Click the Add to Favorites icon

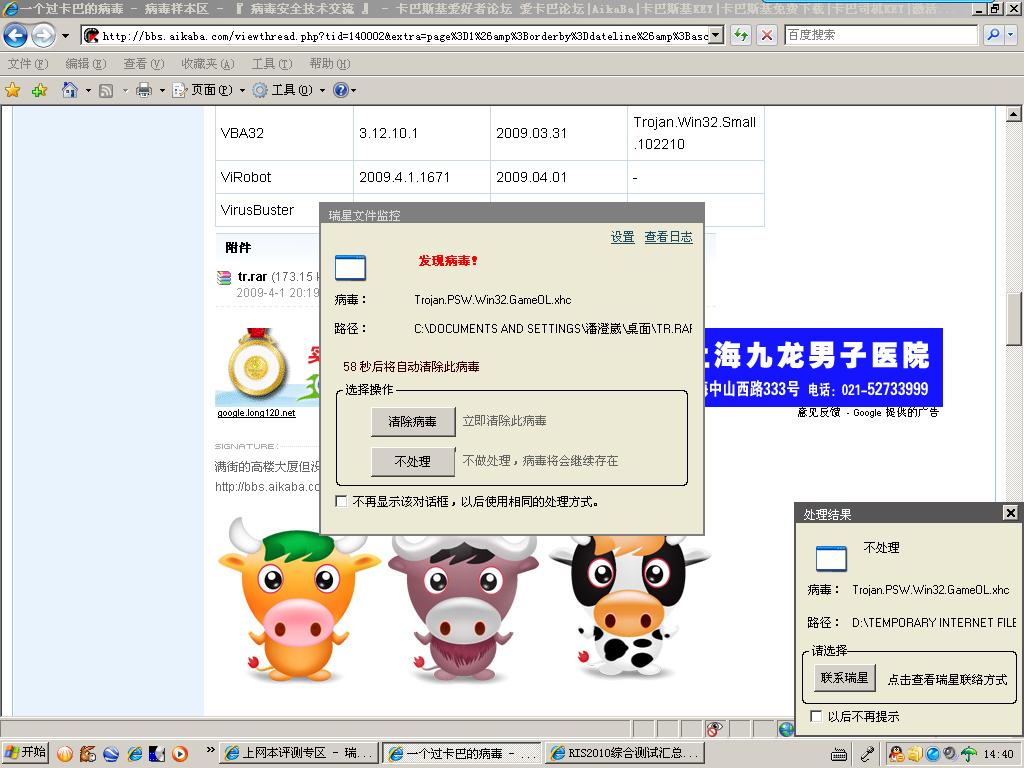(x=39, y=90)
